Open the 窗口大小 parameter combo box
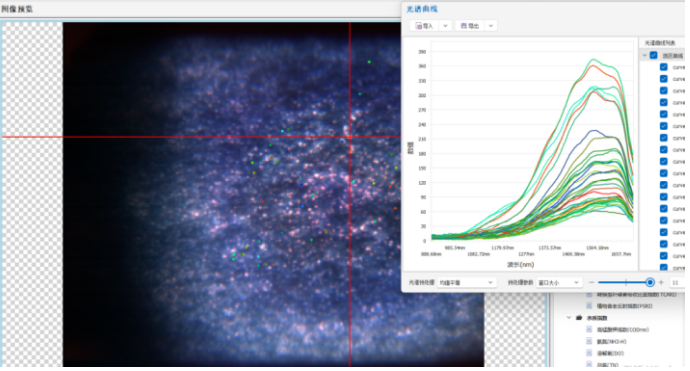 559,283
